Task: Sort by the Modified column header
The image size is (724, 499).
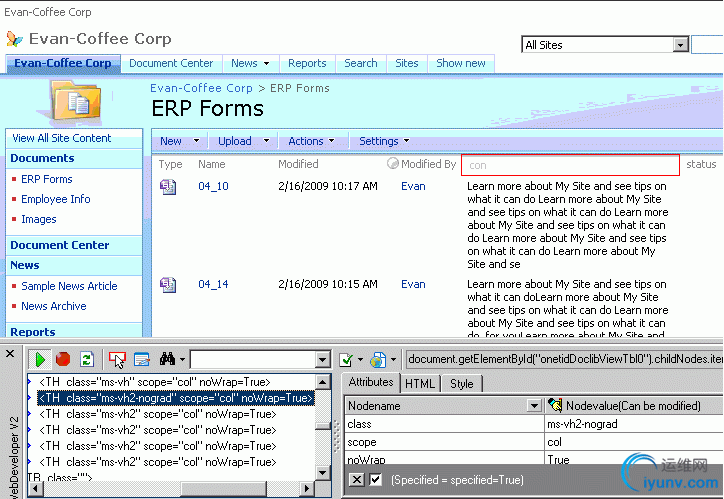Action: coord(298,164)
